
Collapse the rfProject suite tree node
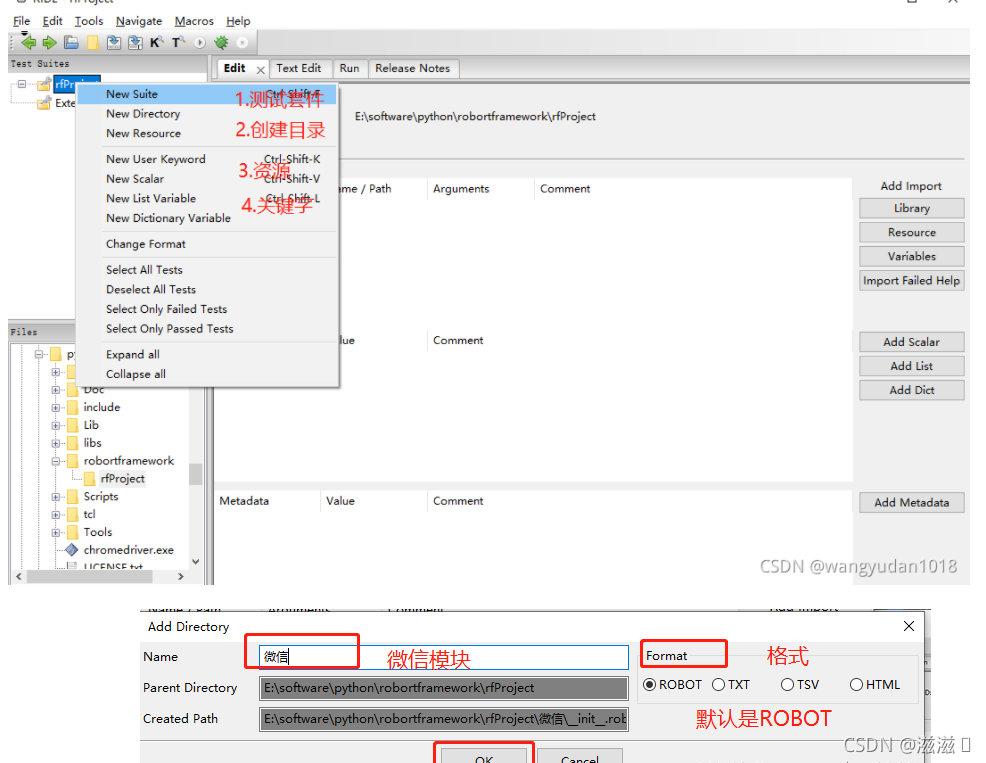(x=22, y=84)
